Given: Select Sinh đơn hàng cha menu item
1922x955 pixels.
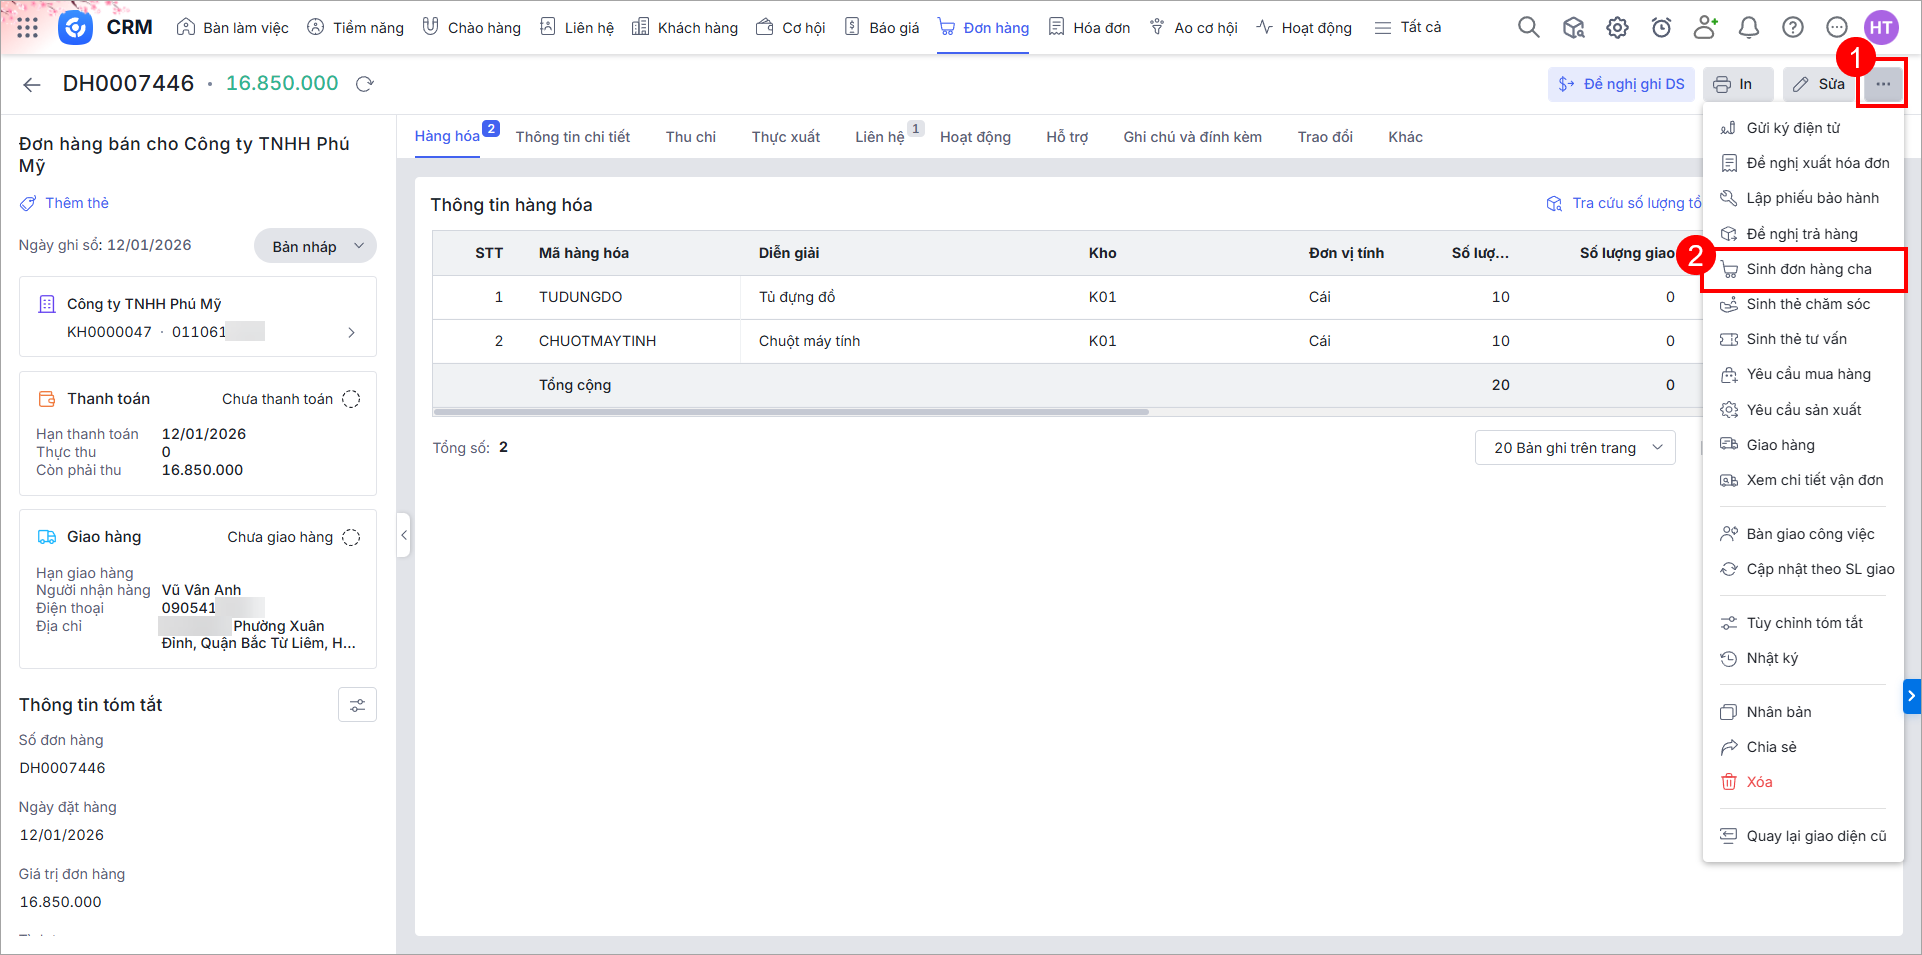Looking at the screenshot, I should [1808, 269].
